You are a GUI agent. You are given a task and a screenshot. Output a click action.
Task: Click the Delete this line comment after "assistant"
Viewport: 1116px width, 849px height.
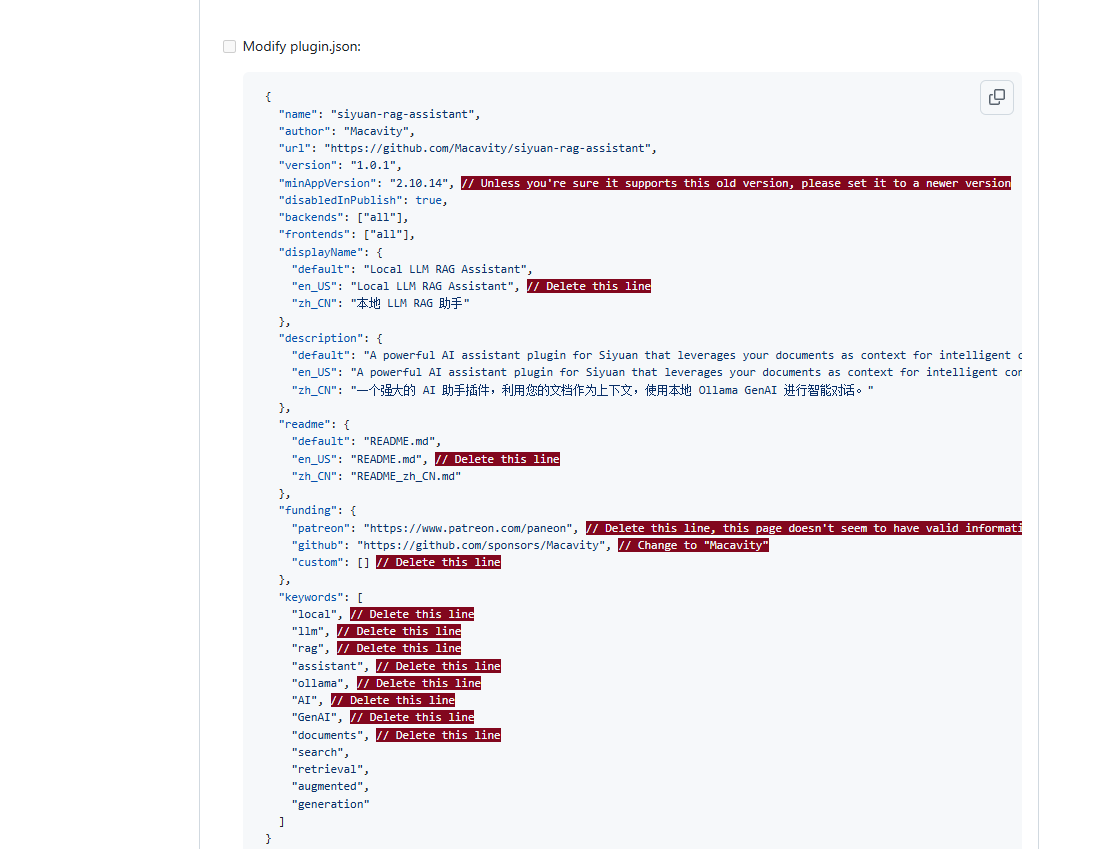[438, 666]
